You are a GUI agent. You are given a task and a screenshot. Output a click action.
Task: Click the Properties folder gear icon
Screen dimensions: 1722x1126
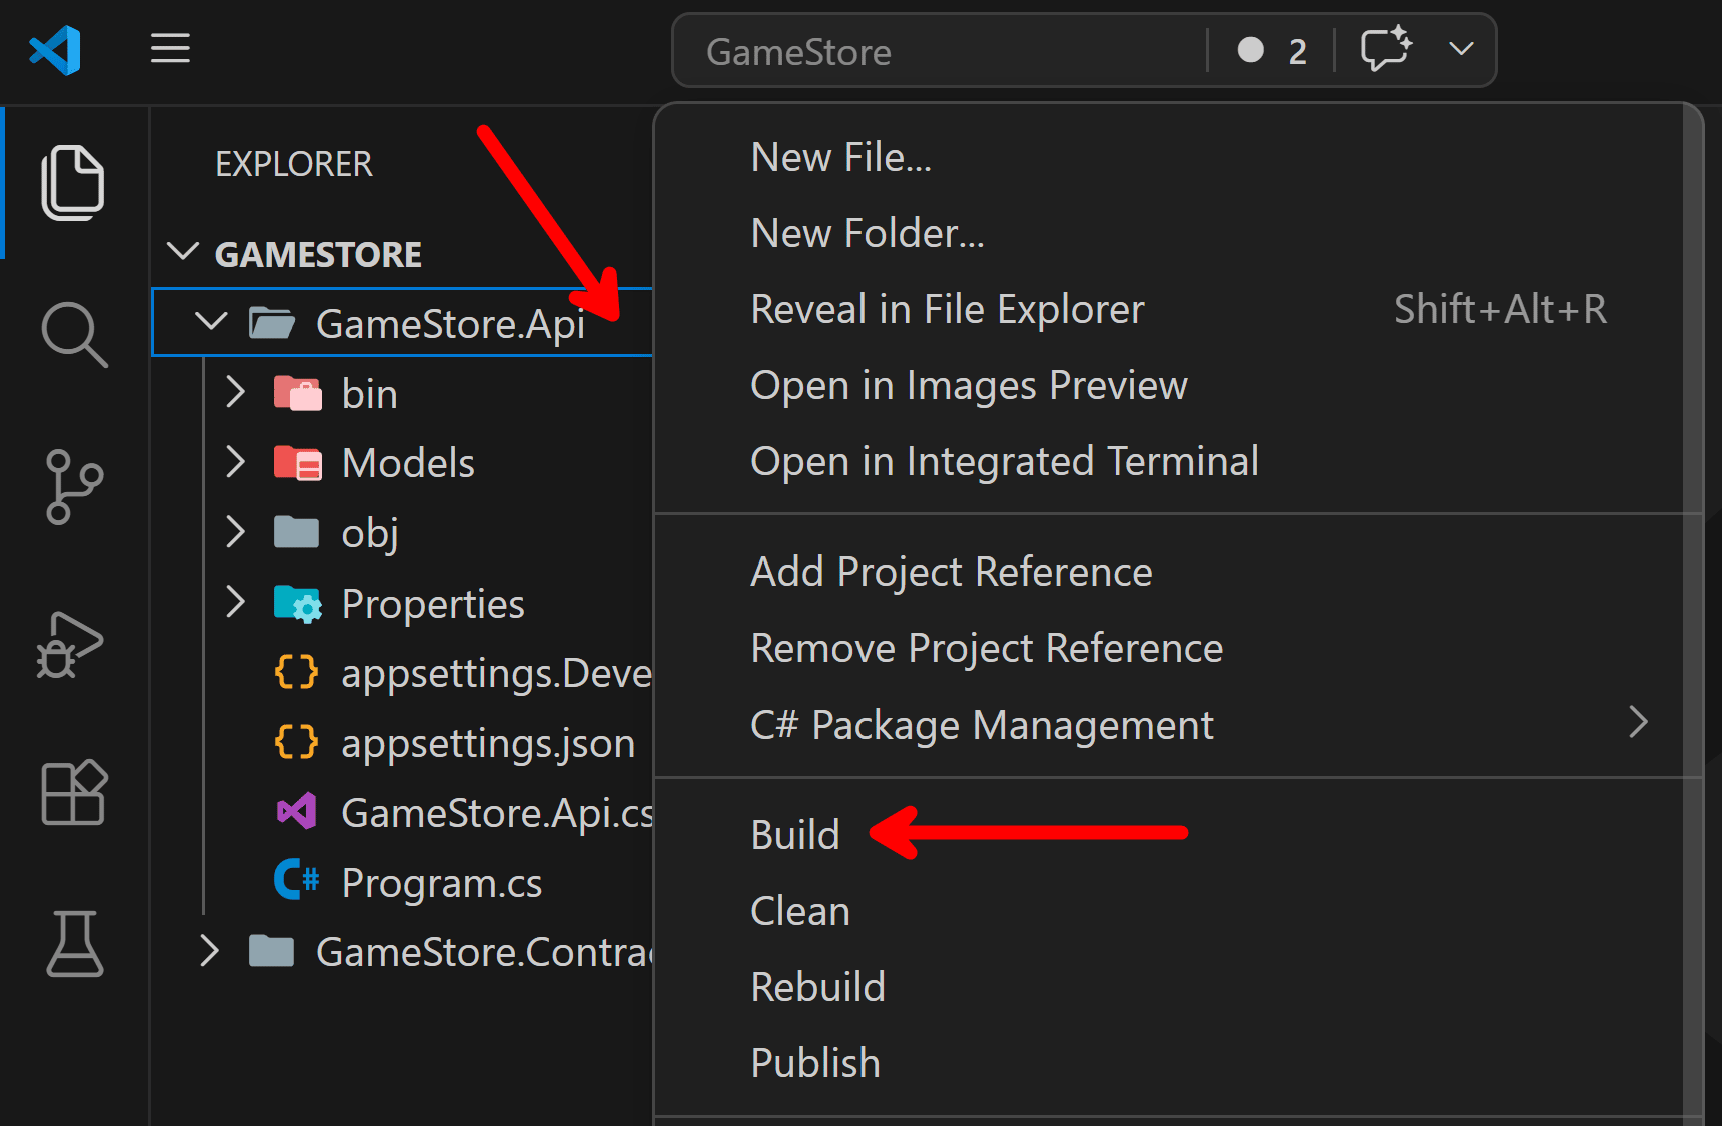click(298, 604)
